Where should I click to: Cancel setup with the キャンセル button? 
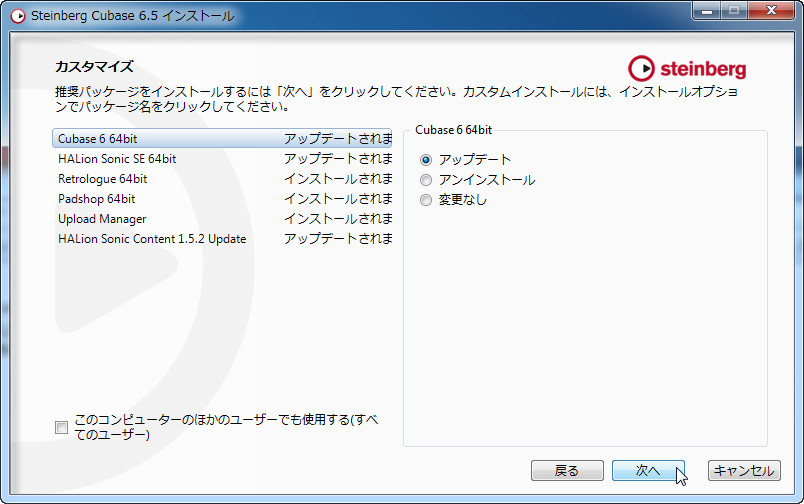tap(744, 470)
